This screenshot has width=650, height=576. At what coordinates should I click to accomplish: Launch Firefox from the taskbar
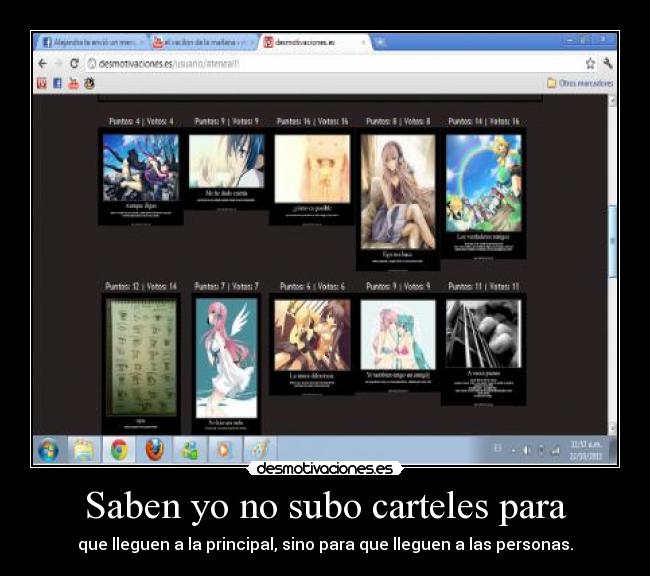tap(155, 450)
